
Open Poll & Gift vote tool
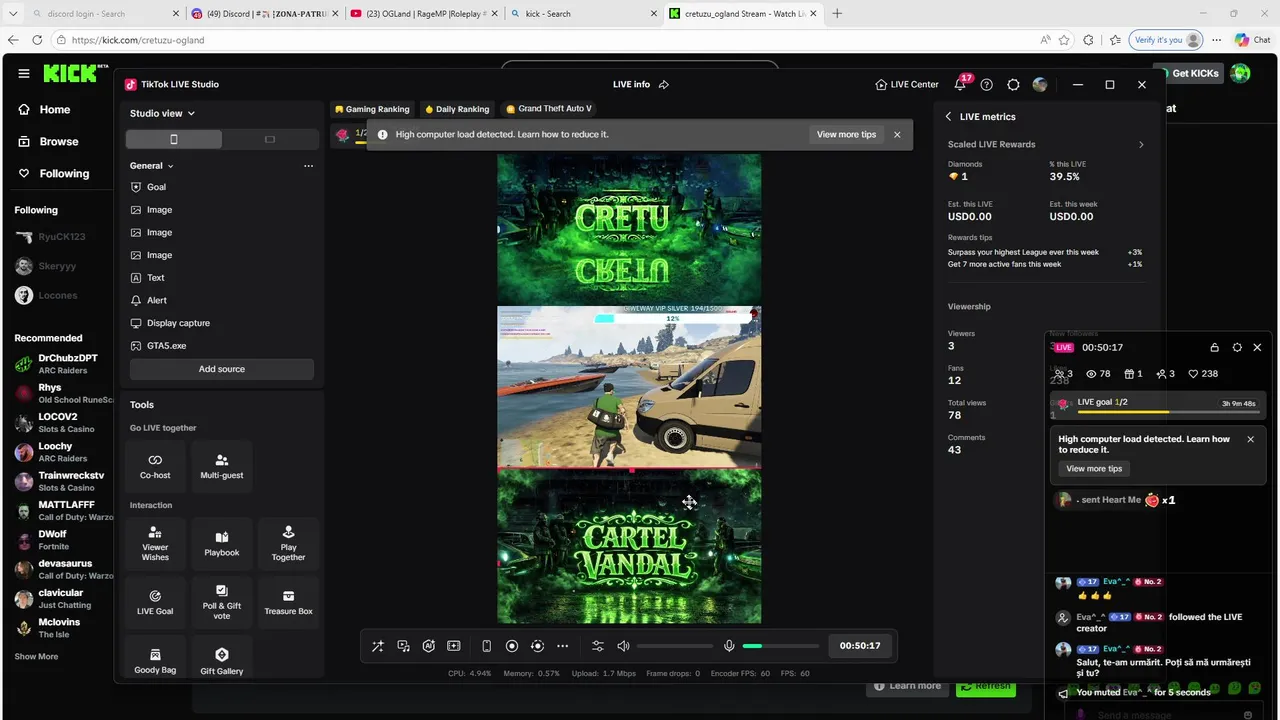coord(222,602)
